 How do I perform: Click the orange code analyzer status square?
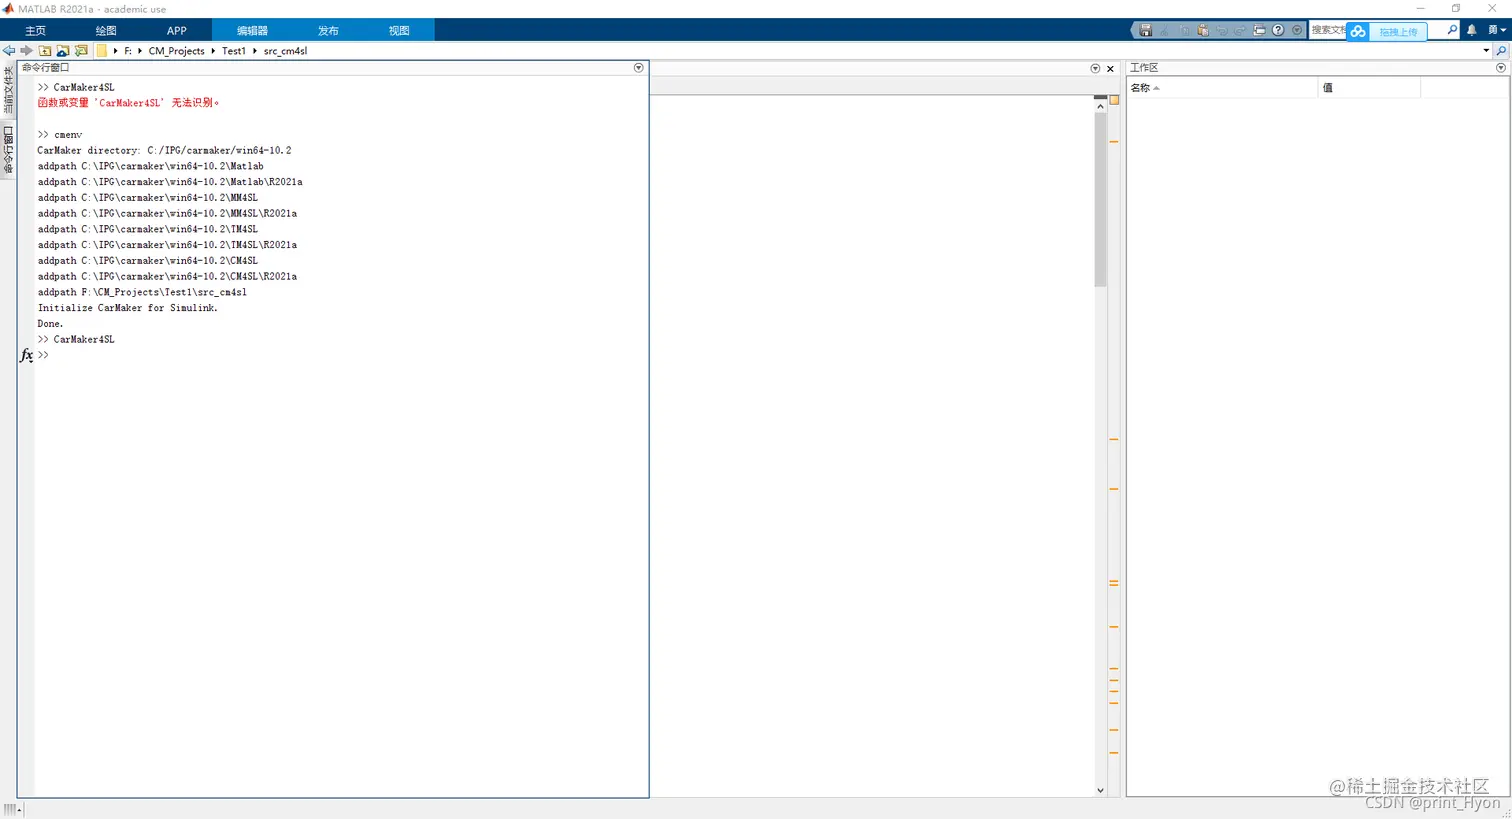click(1114, 100)
